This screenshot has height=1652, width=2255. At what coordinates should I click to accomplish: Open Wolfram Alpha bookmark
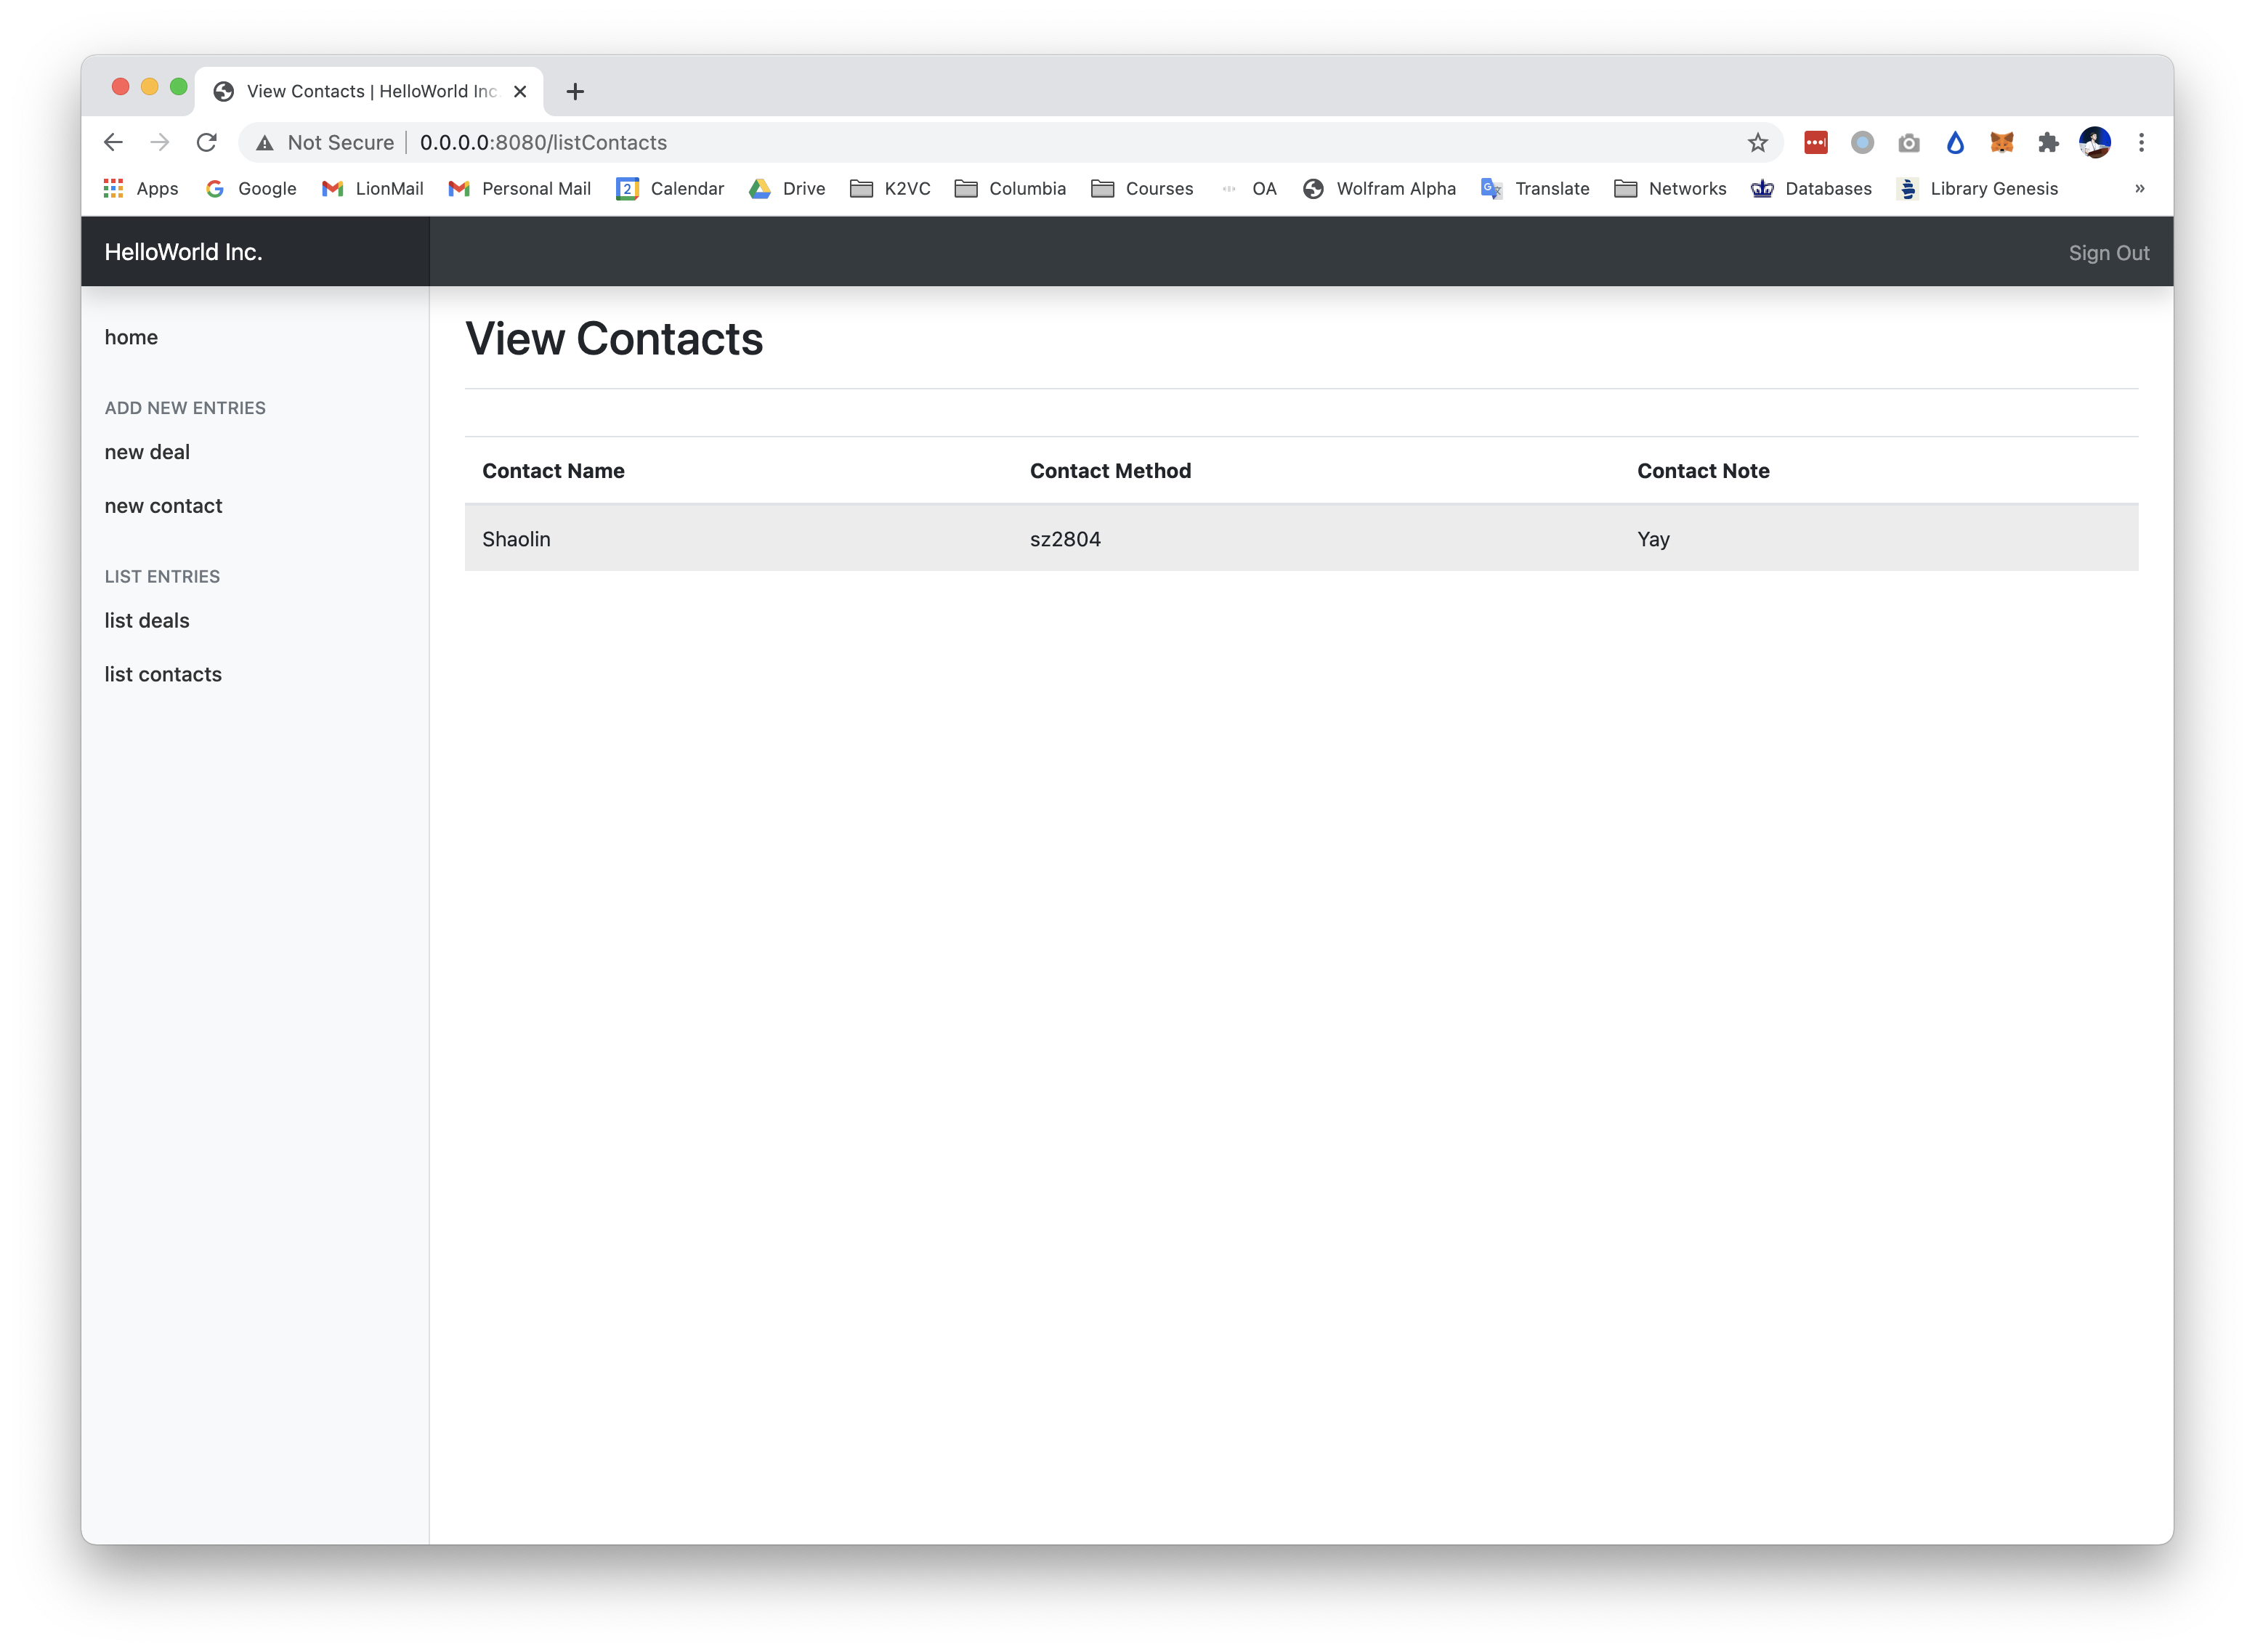coord(1379,188)
